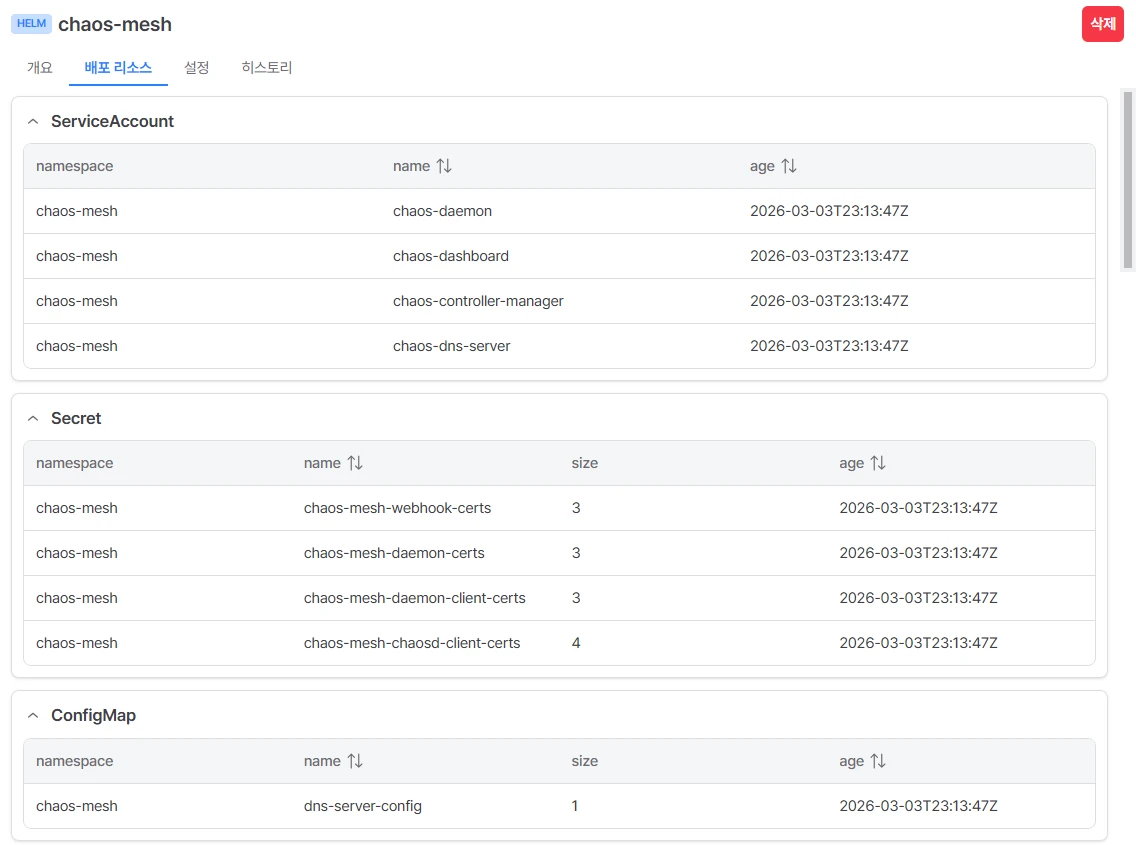
Task: Collapse the ConfigMap section
Action: (33, 716)
